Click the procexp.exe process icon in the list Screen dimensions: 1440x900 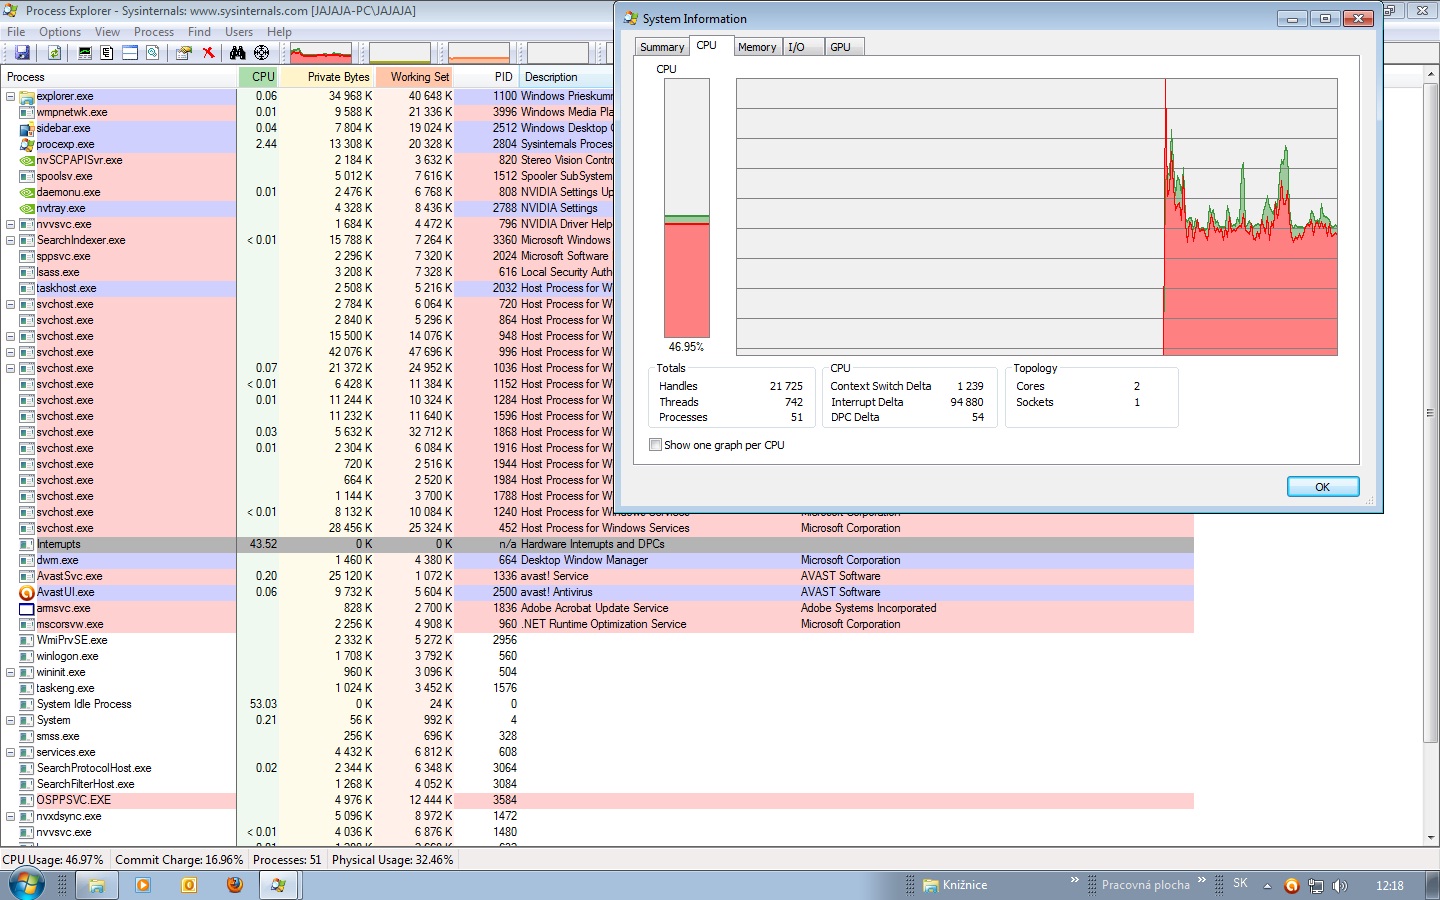[x=27, y=144]
